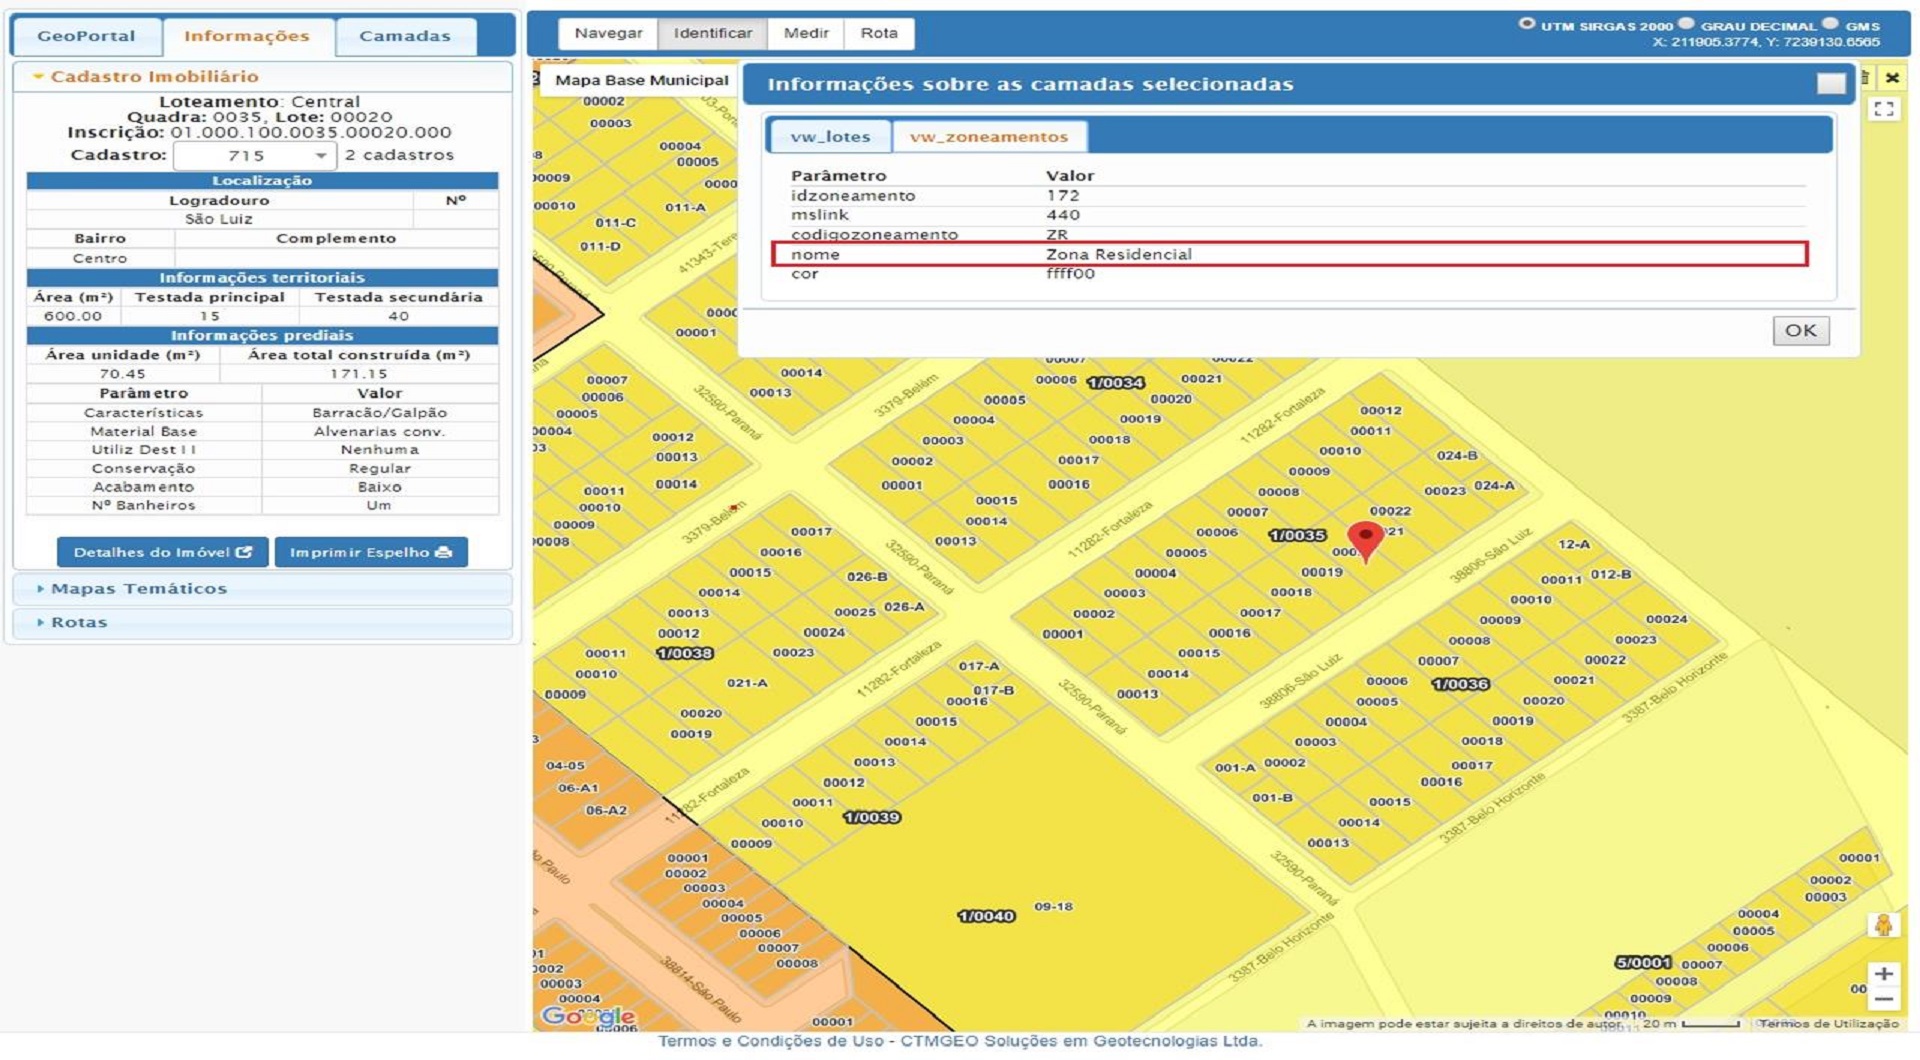
Task: Click the Zona Residencial value row
Action: 1290,254
